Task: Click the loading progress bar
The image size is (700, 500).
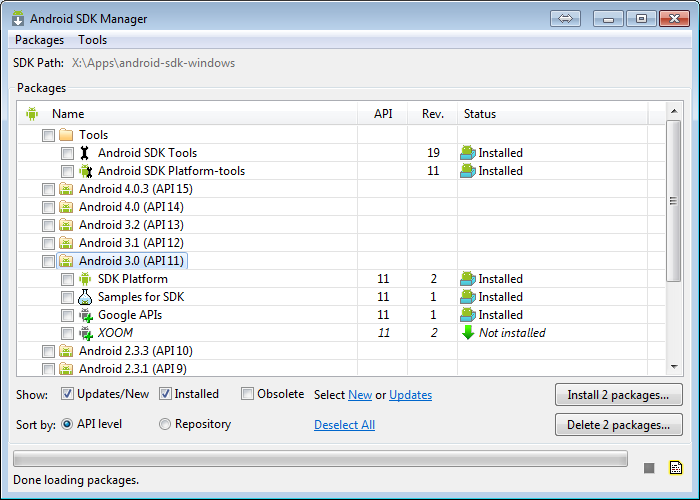Action: point(320,459)
